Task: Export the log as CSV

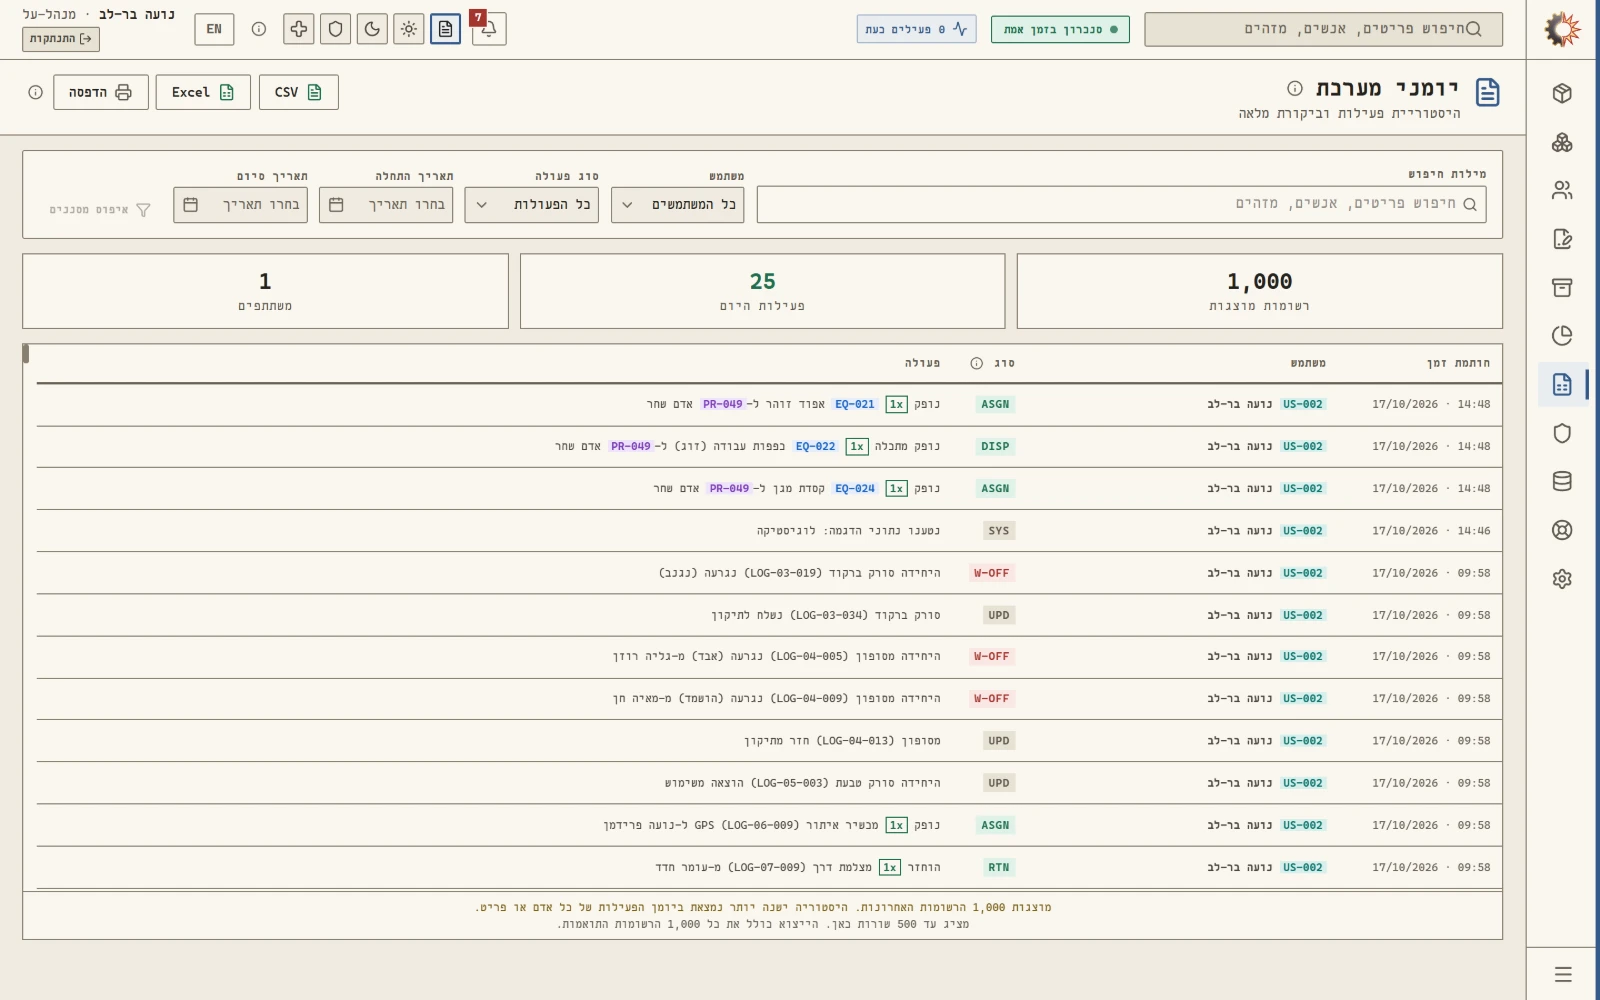Action: click(x=299, y=92)
